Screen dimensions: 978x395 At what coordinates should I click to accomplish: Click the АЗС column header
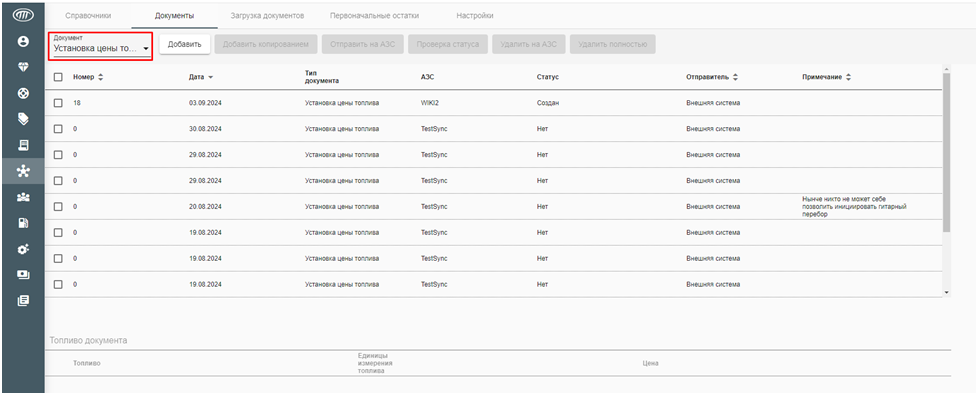pos(427,77)
